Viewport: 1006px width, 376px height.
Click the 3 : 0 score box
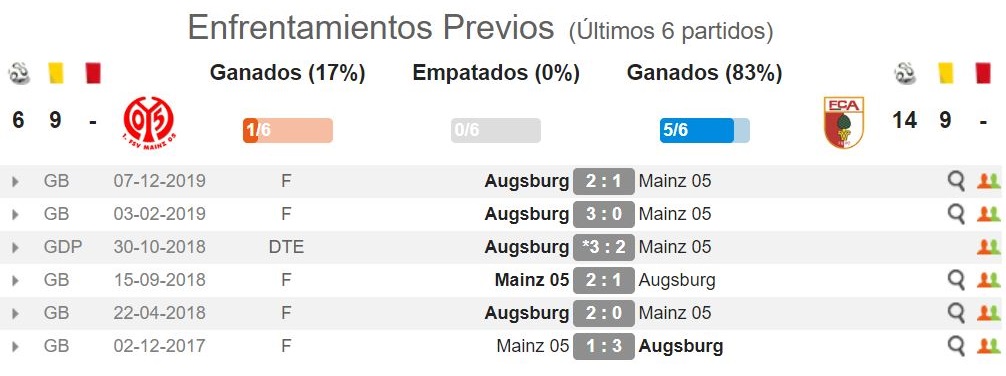(x=604, y=214)
